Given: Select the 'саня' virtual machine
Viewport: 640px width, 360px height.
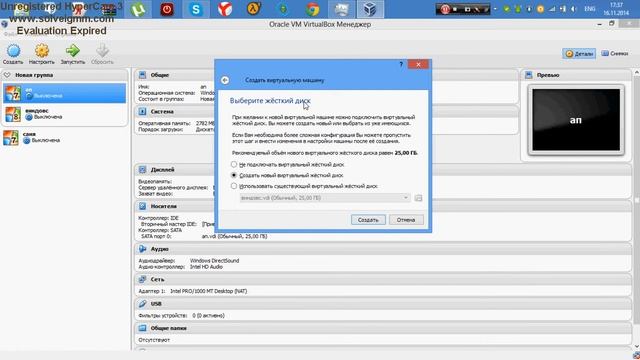Looking at the screenshot, I should pos(65,138).
